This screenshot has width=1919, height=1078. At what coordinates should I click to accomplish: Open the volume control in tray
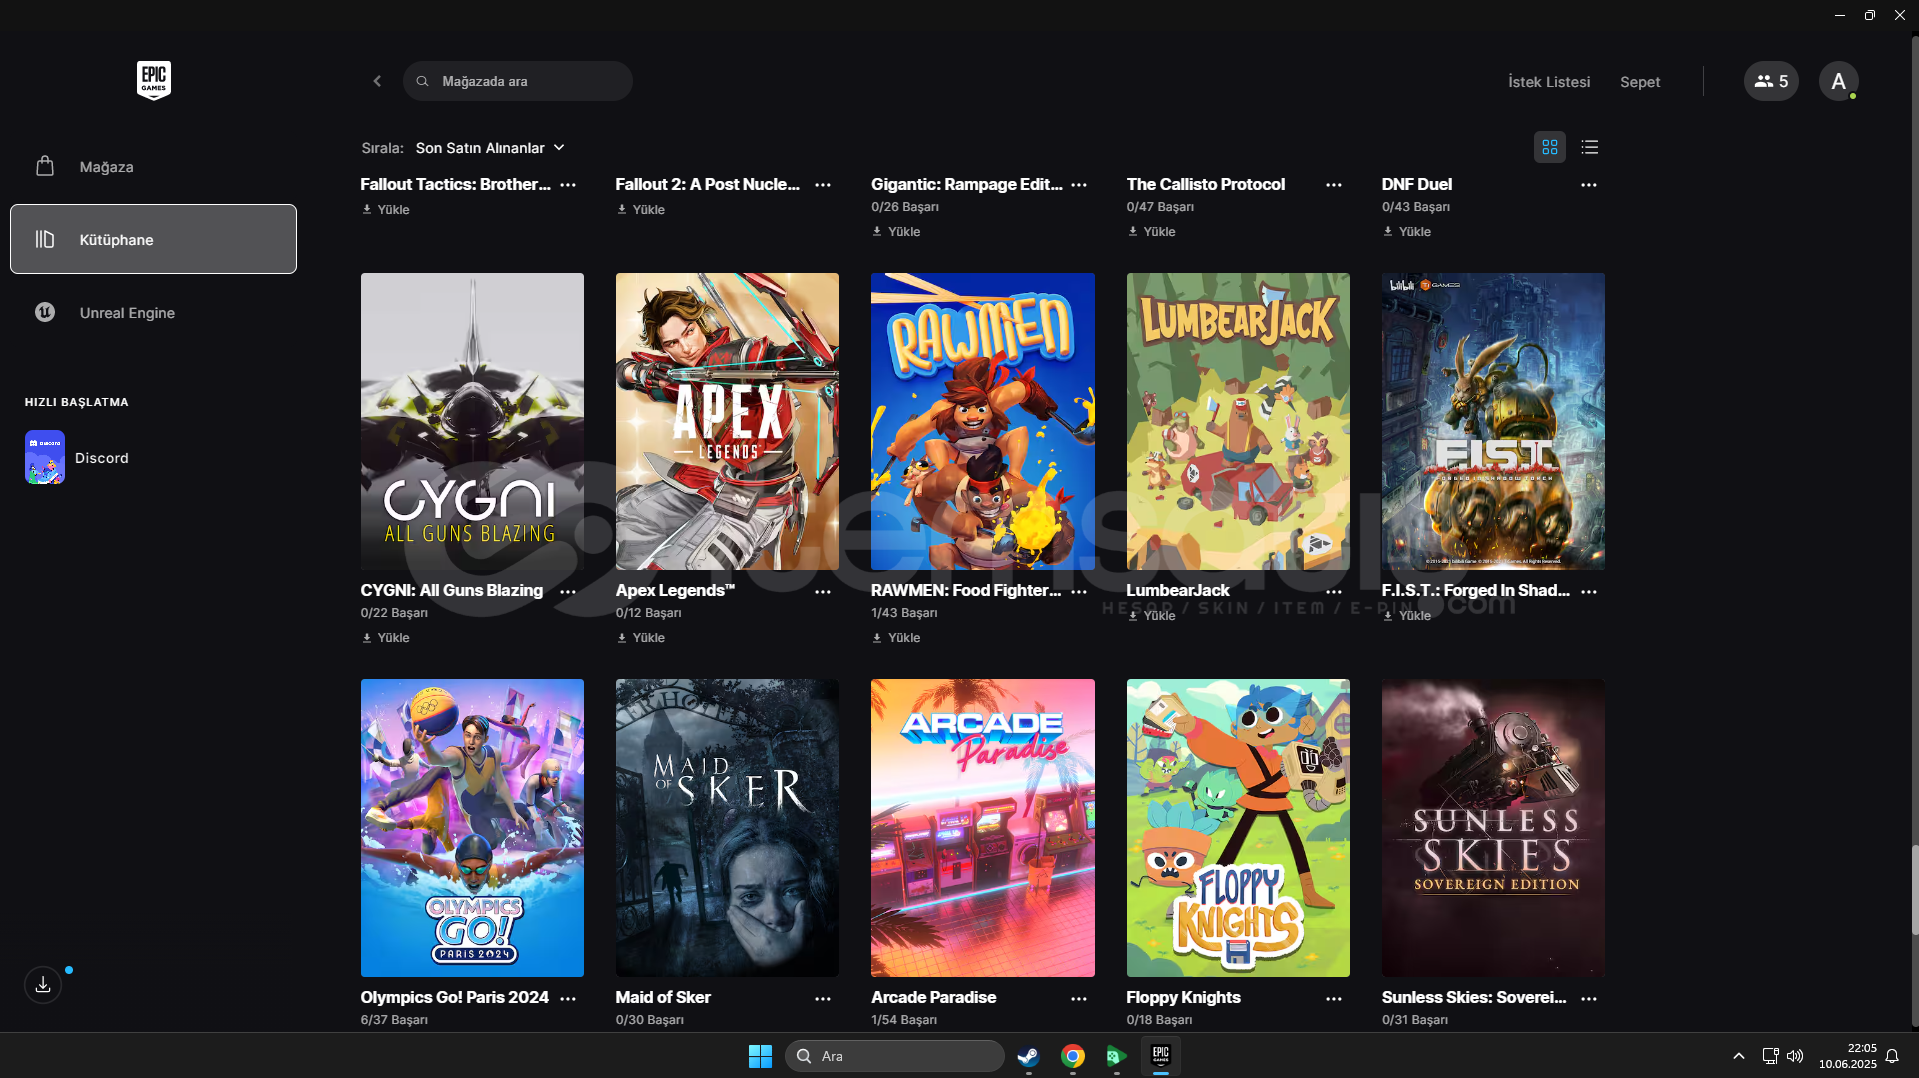click(1795, 1056)
